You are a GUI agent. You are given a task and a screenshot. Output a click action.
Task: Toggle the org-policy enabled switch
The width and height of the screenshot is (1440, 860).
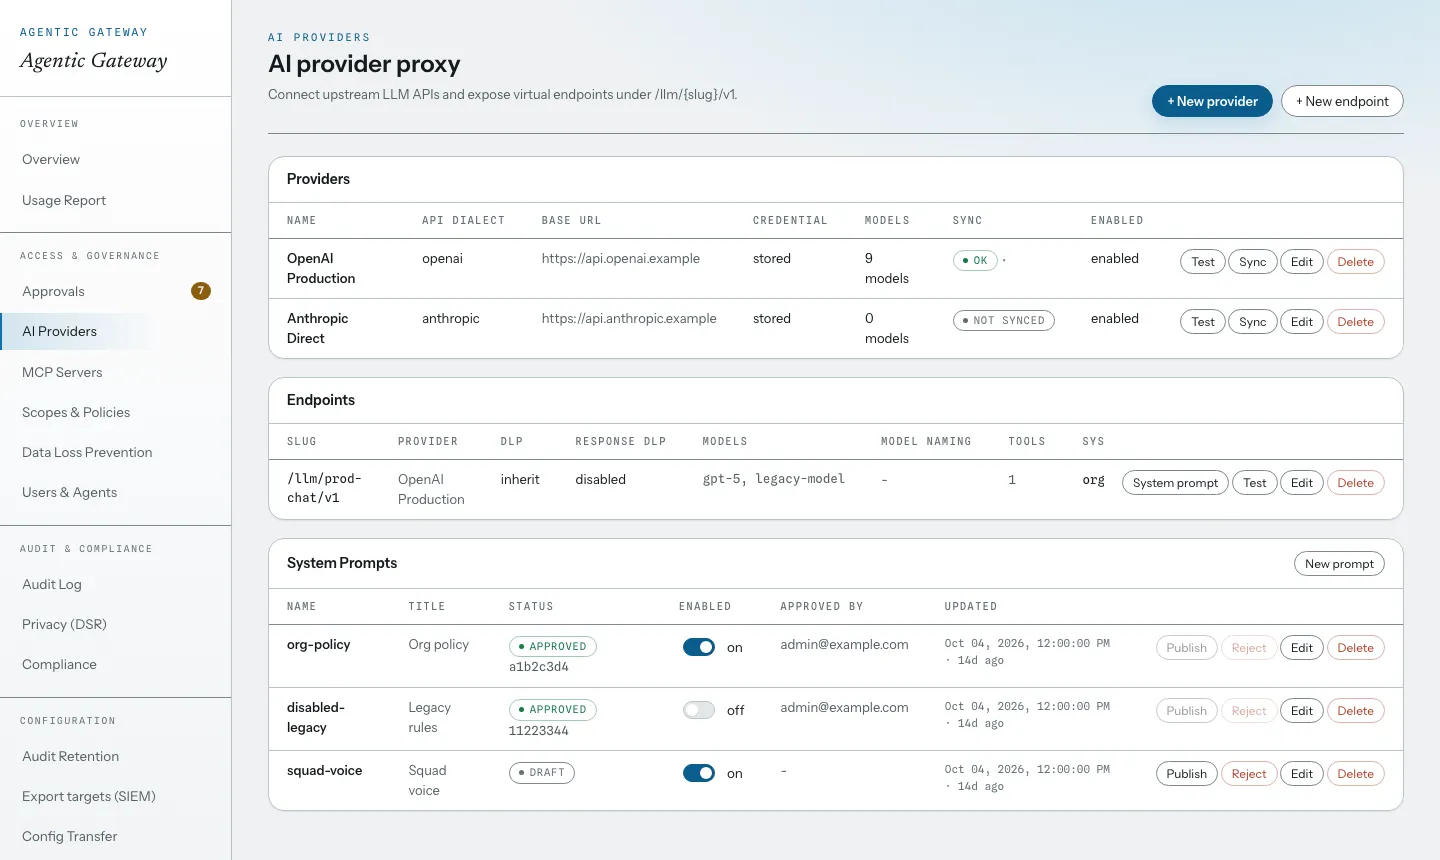(699, 647)
